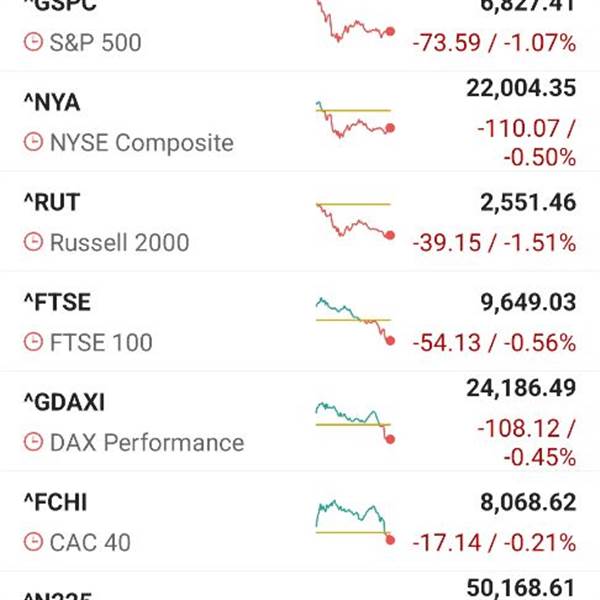Click the clock icon beside CAC 40
The width and height of the screenshot is (600, 600).
[x=33, y=543]
